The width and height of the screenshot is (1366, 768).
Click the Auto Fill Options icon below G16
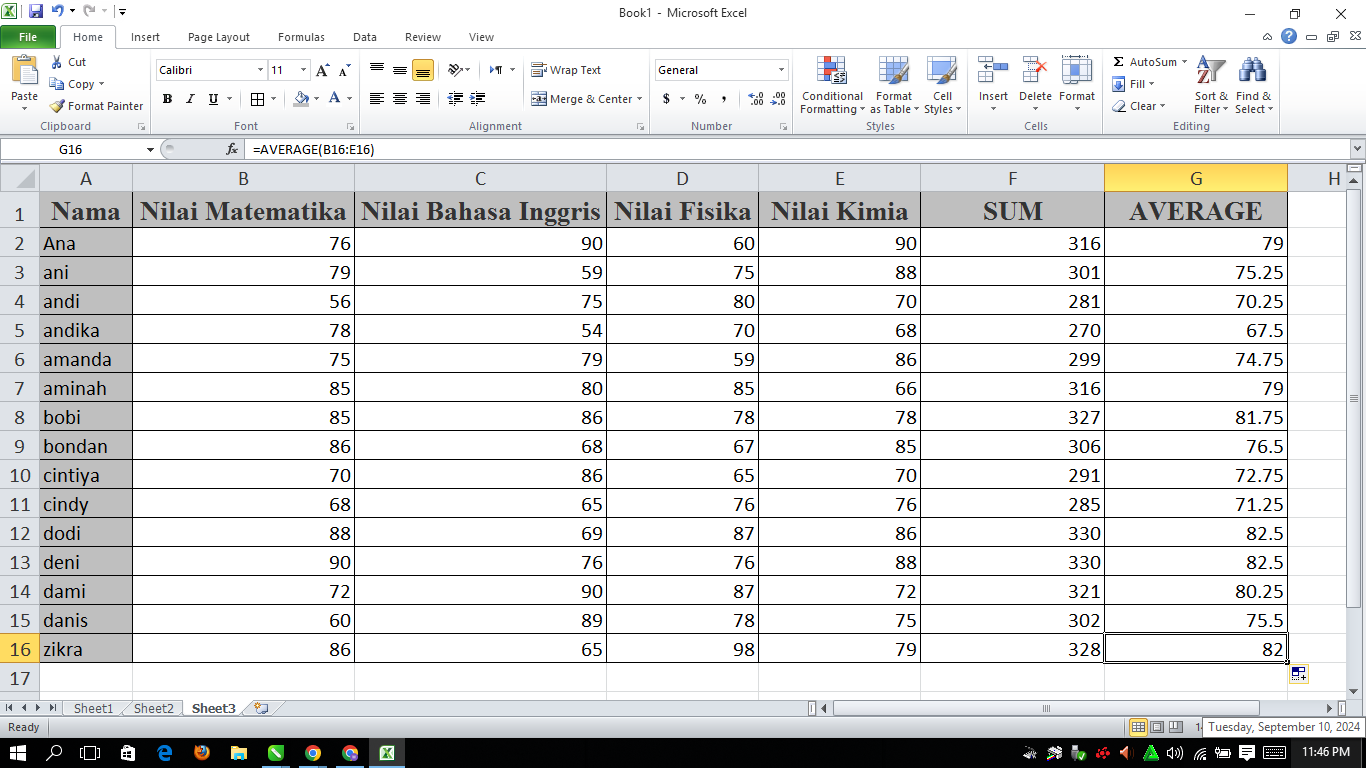[1299, 674]
